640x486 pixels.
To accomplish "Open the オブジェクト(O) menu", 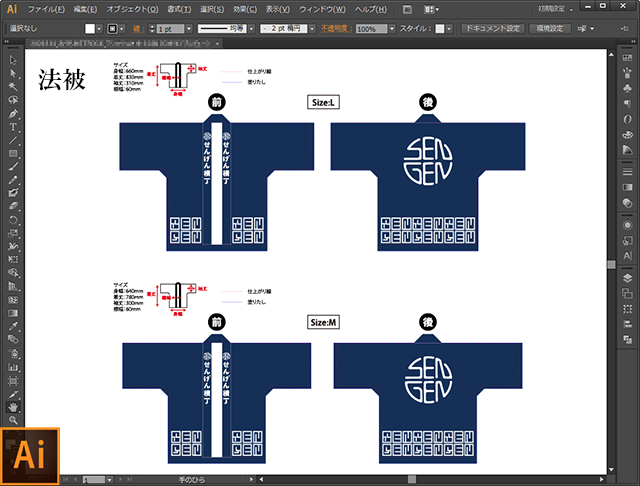I will coord(132,9).
